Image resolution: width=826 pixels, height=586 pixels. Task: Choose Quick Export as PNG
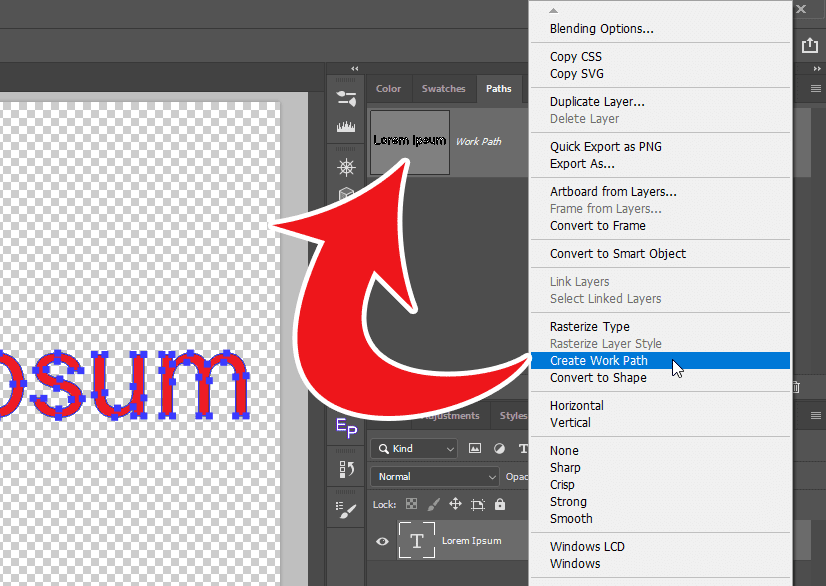click(x=660, y=146)
